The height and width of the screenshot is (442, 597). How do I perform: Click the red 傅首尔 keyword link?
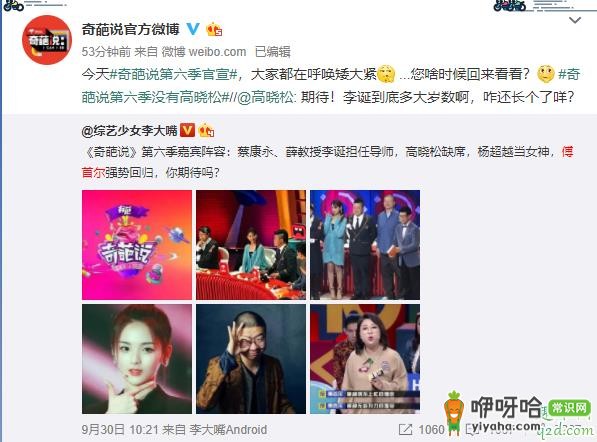point(327,162)
